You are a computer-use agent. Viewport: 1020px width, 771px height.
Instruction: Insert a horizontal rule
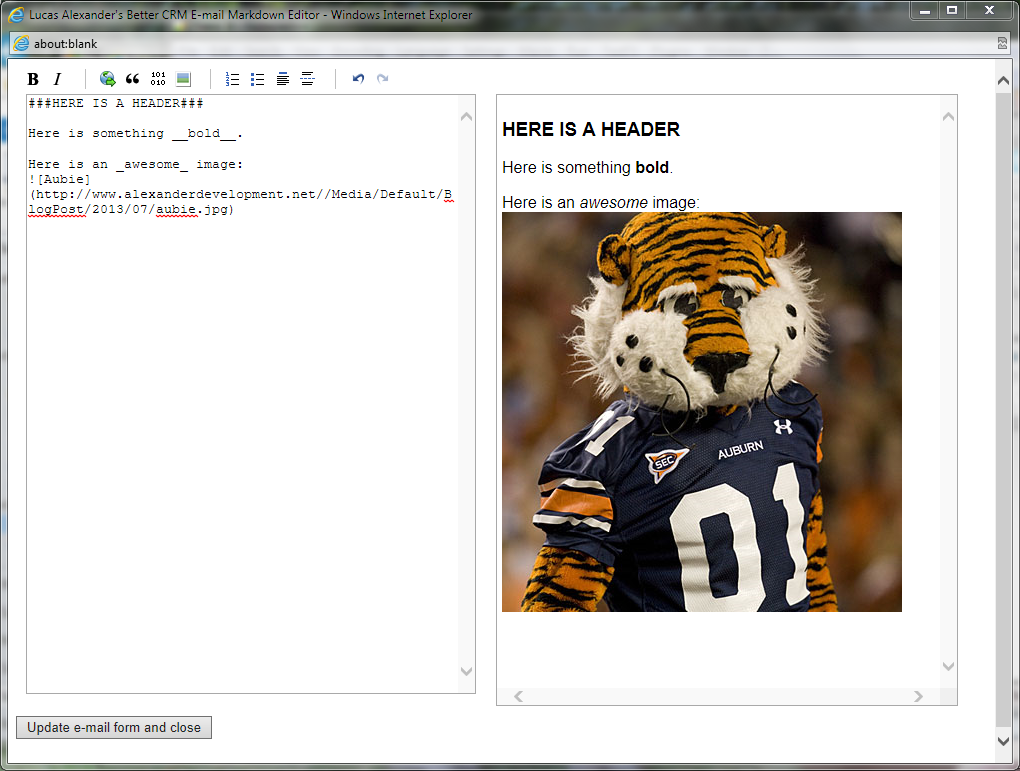tap(308, 79)
